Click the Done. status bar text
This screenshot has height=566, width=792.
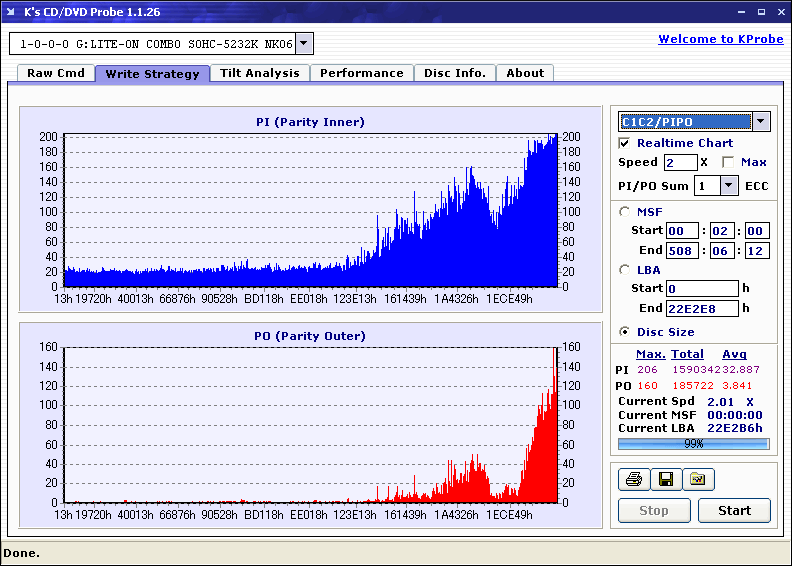[21, 553]
